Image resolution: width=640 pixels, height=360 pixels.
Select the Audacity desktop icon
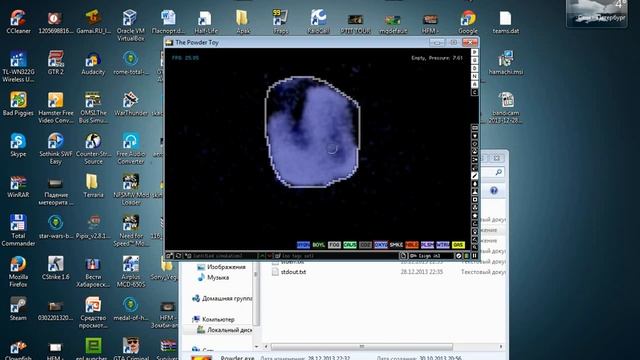coord(93,63)
